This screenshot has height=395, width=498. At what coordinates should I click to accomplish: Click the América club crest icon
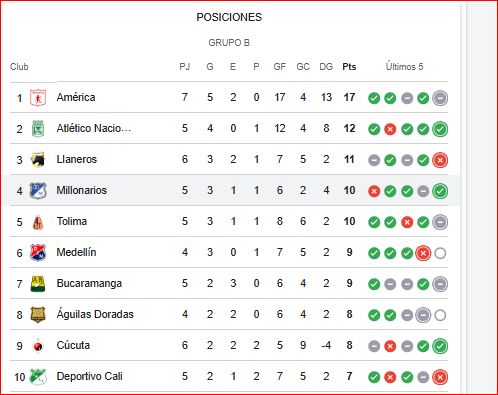coord(38,97)
